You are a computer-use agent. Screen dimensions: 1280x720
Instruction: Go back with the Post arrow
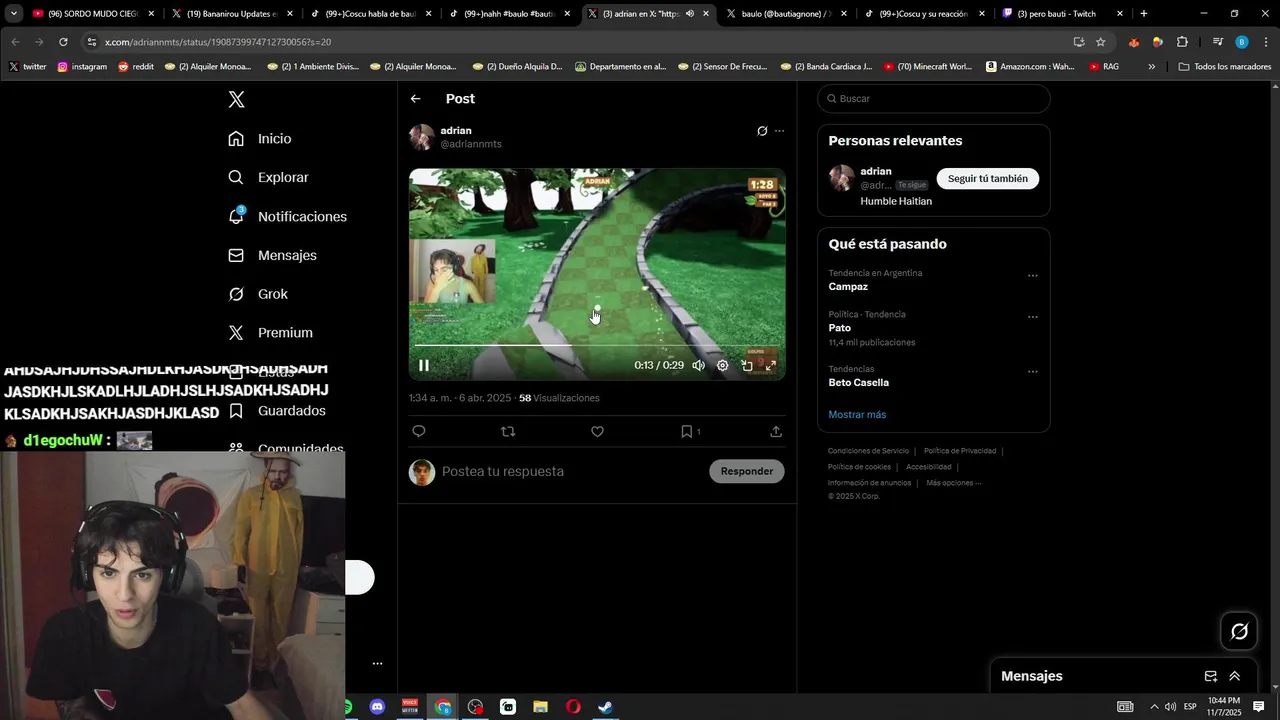point(415,99)
